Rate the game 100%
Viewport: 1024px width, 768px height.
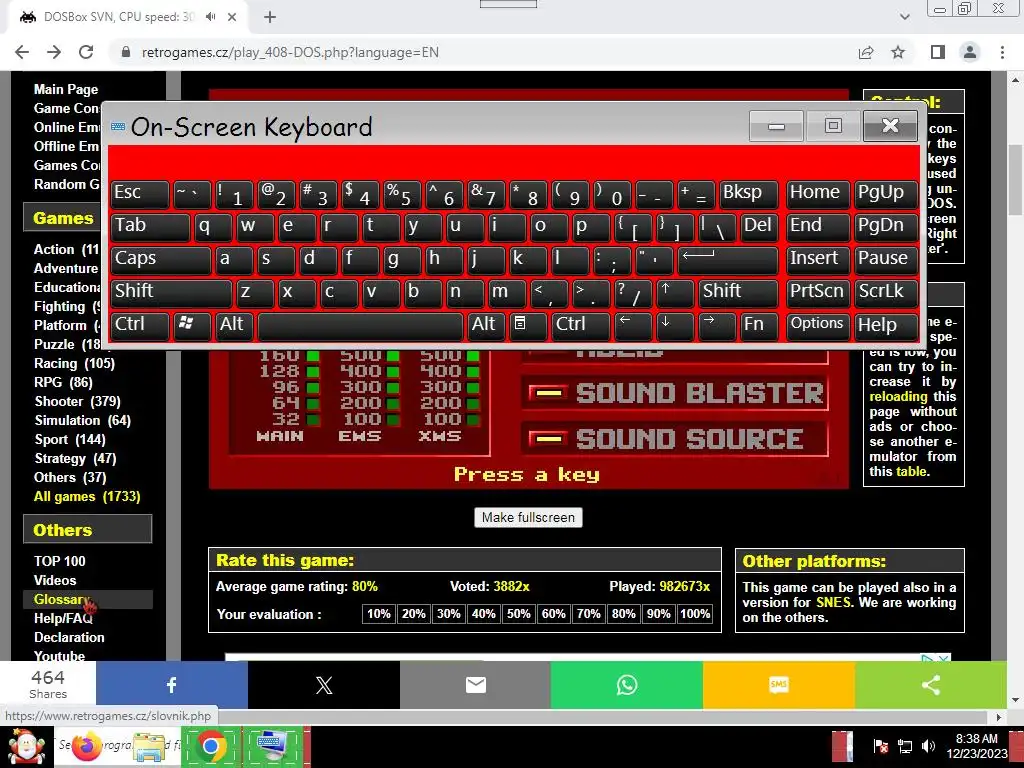[x=695, y=614]
